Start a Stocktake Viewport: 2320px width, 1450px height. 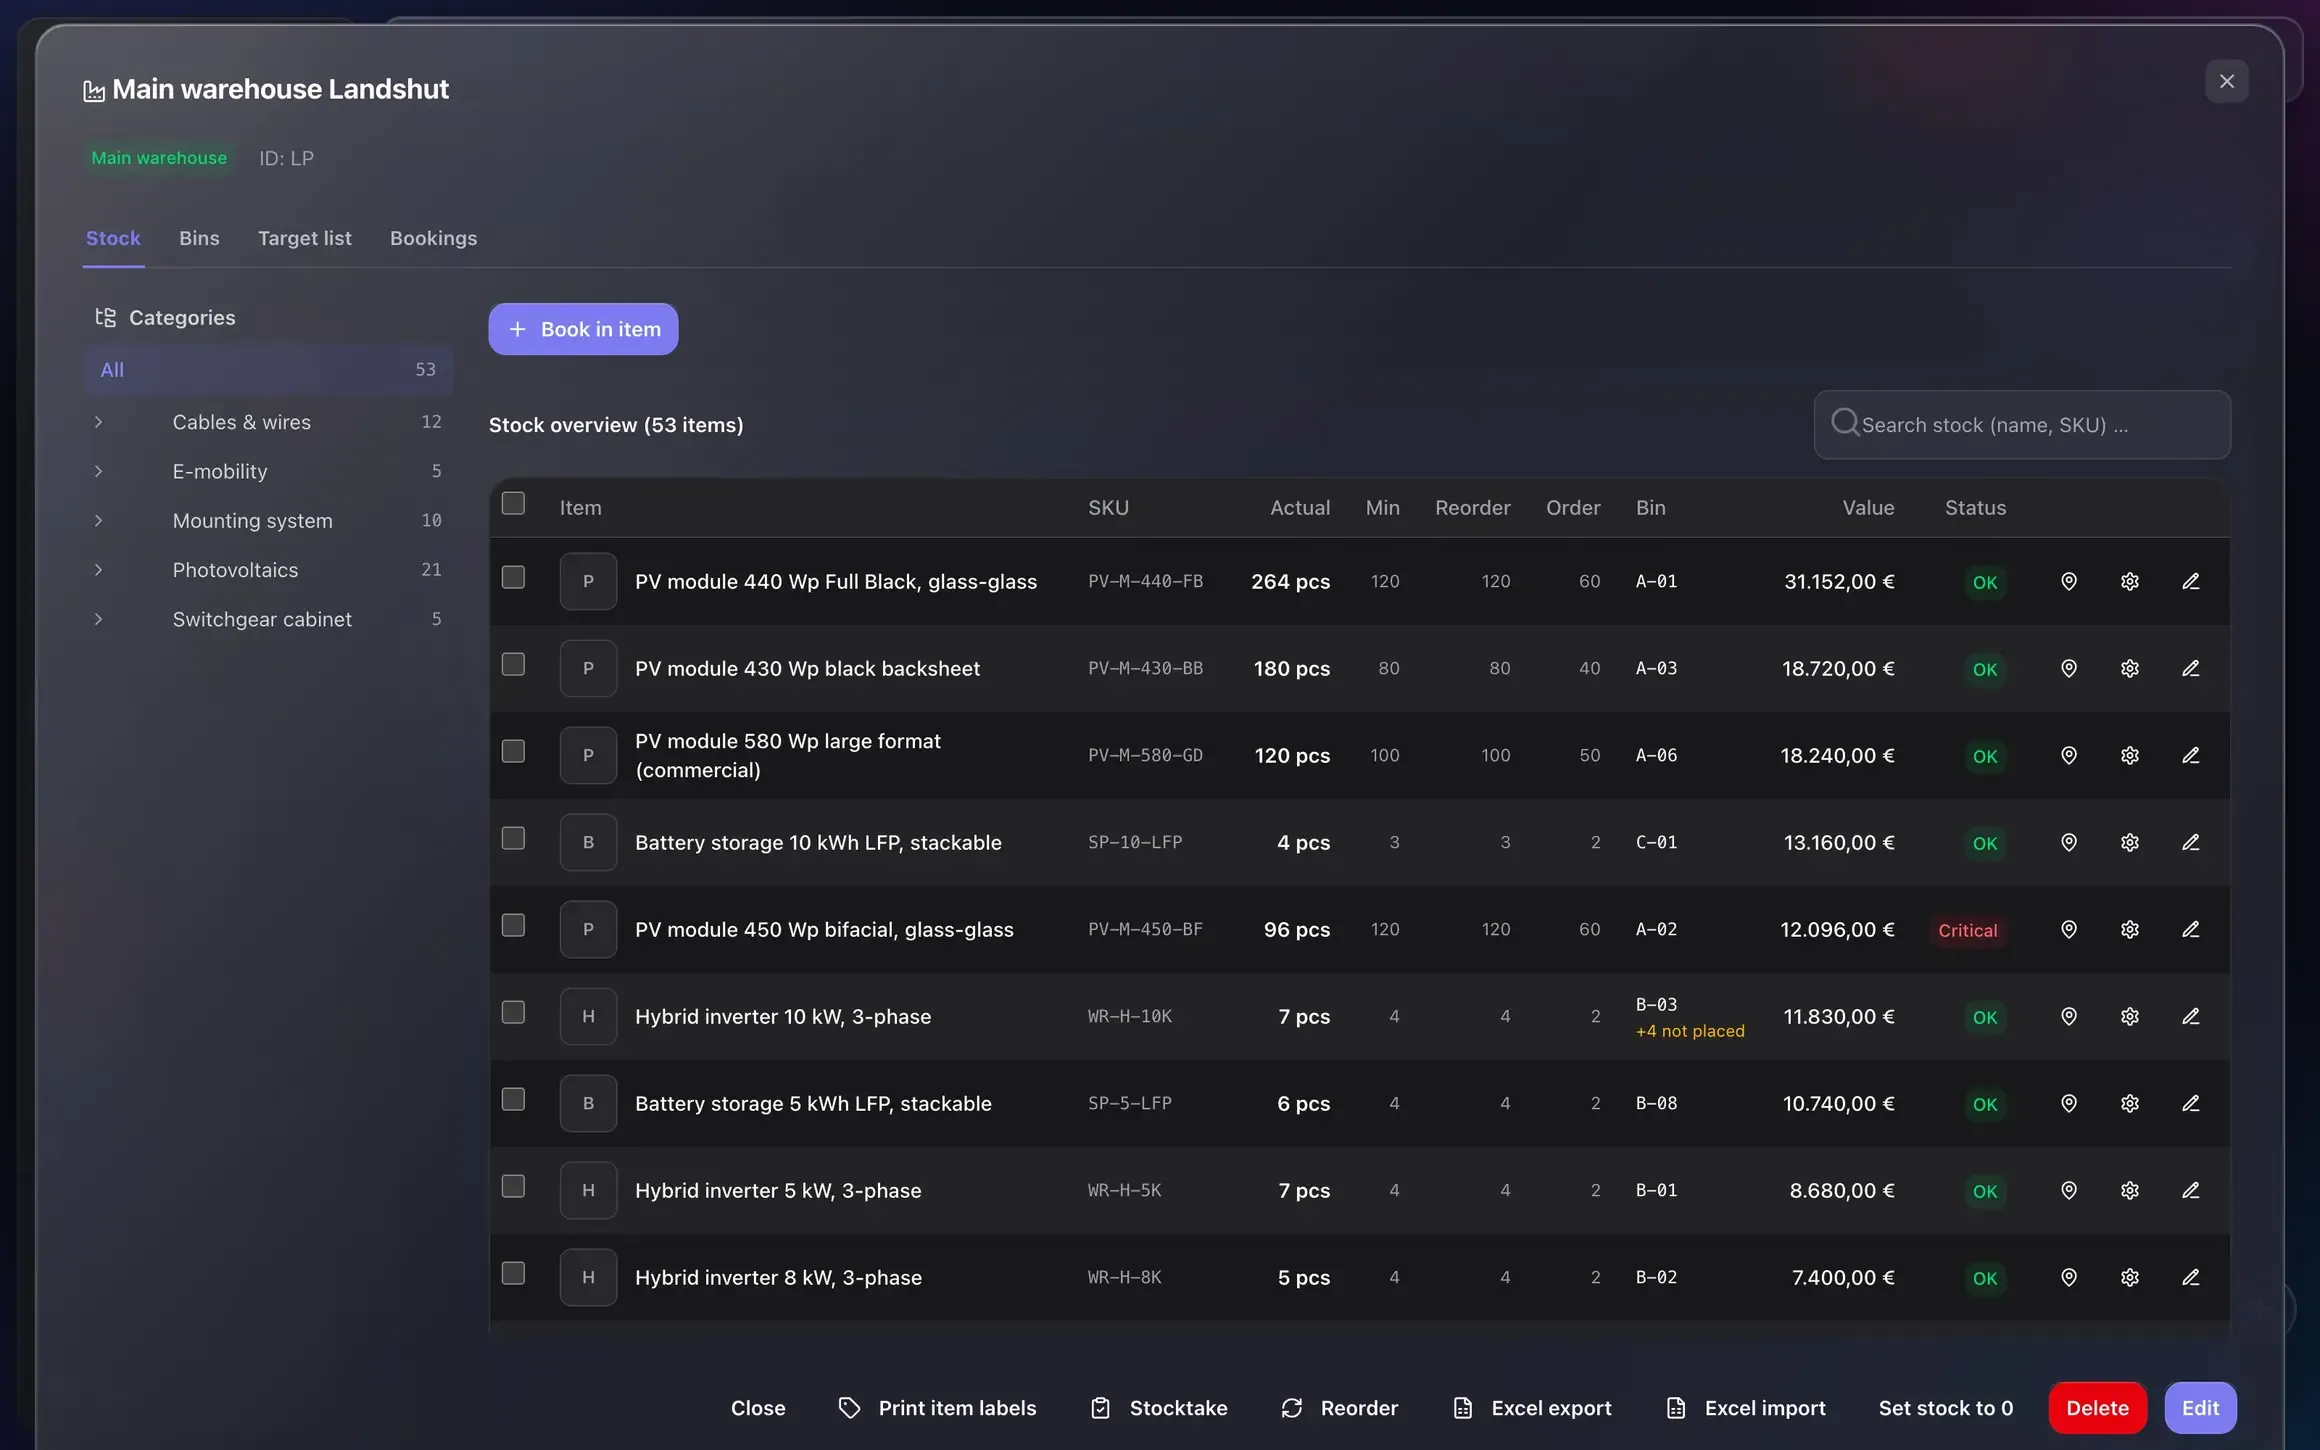1158,1408
